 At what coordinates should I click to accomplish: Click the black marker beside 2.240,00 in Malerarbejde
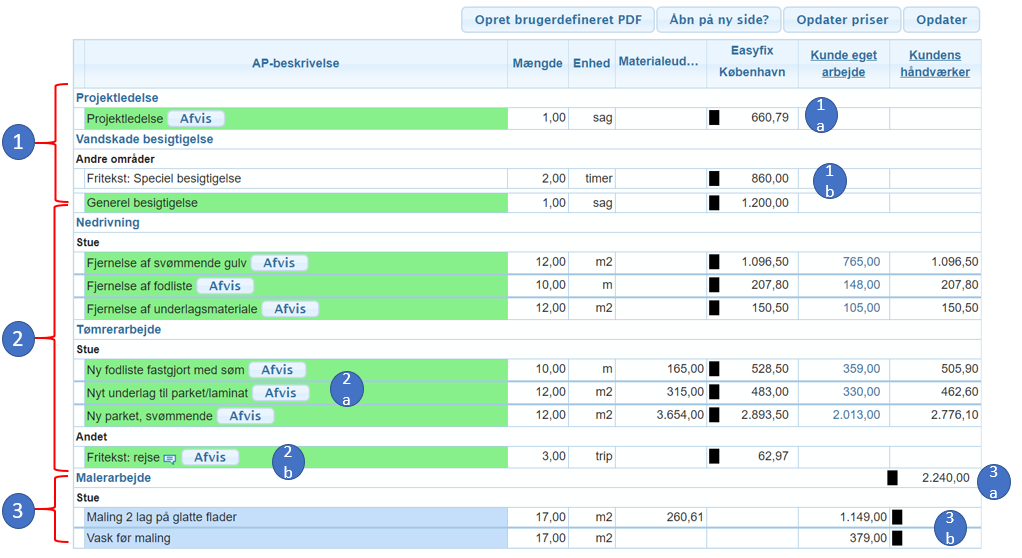point(892,478)
